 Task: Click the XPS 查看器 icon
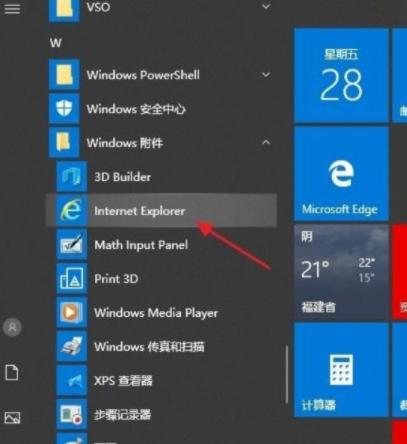pos(72,380)
